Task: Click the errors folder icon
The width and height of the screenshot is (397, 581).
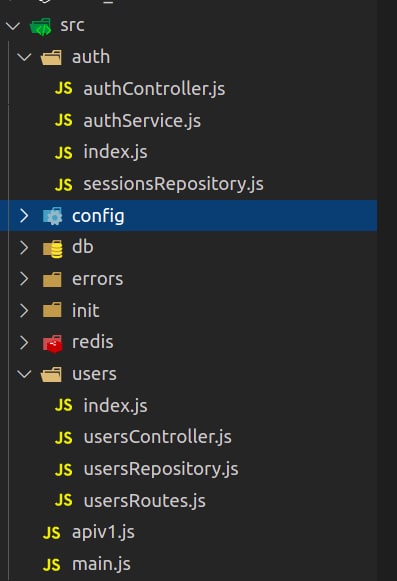Action: (52, 280)
